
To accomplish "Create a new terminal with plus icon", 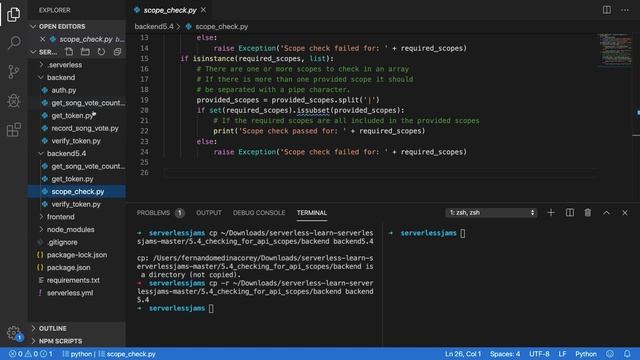I will pyautogui.click(x=551, y=213).
